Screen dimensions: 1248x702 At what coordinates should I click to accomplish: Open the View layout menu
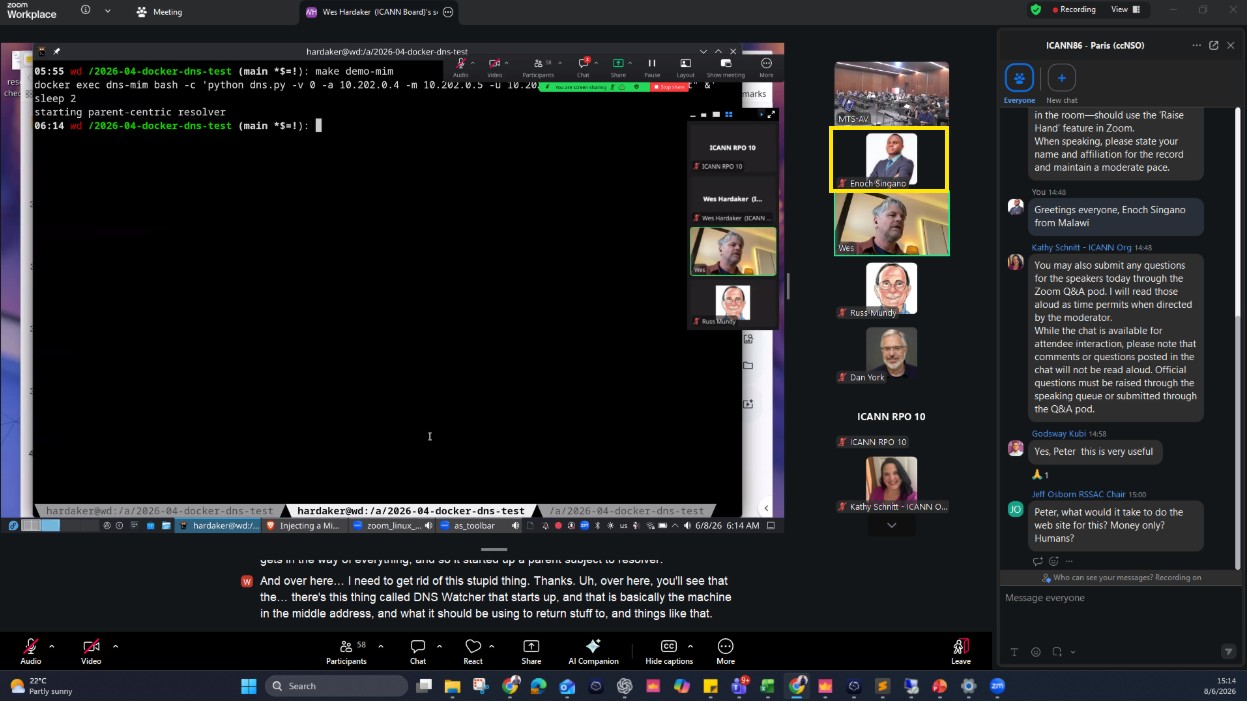(1124, 9)
